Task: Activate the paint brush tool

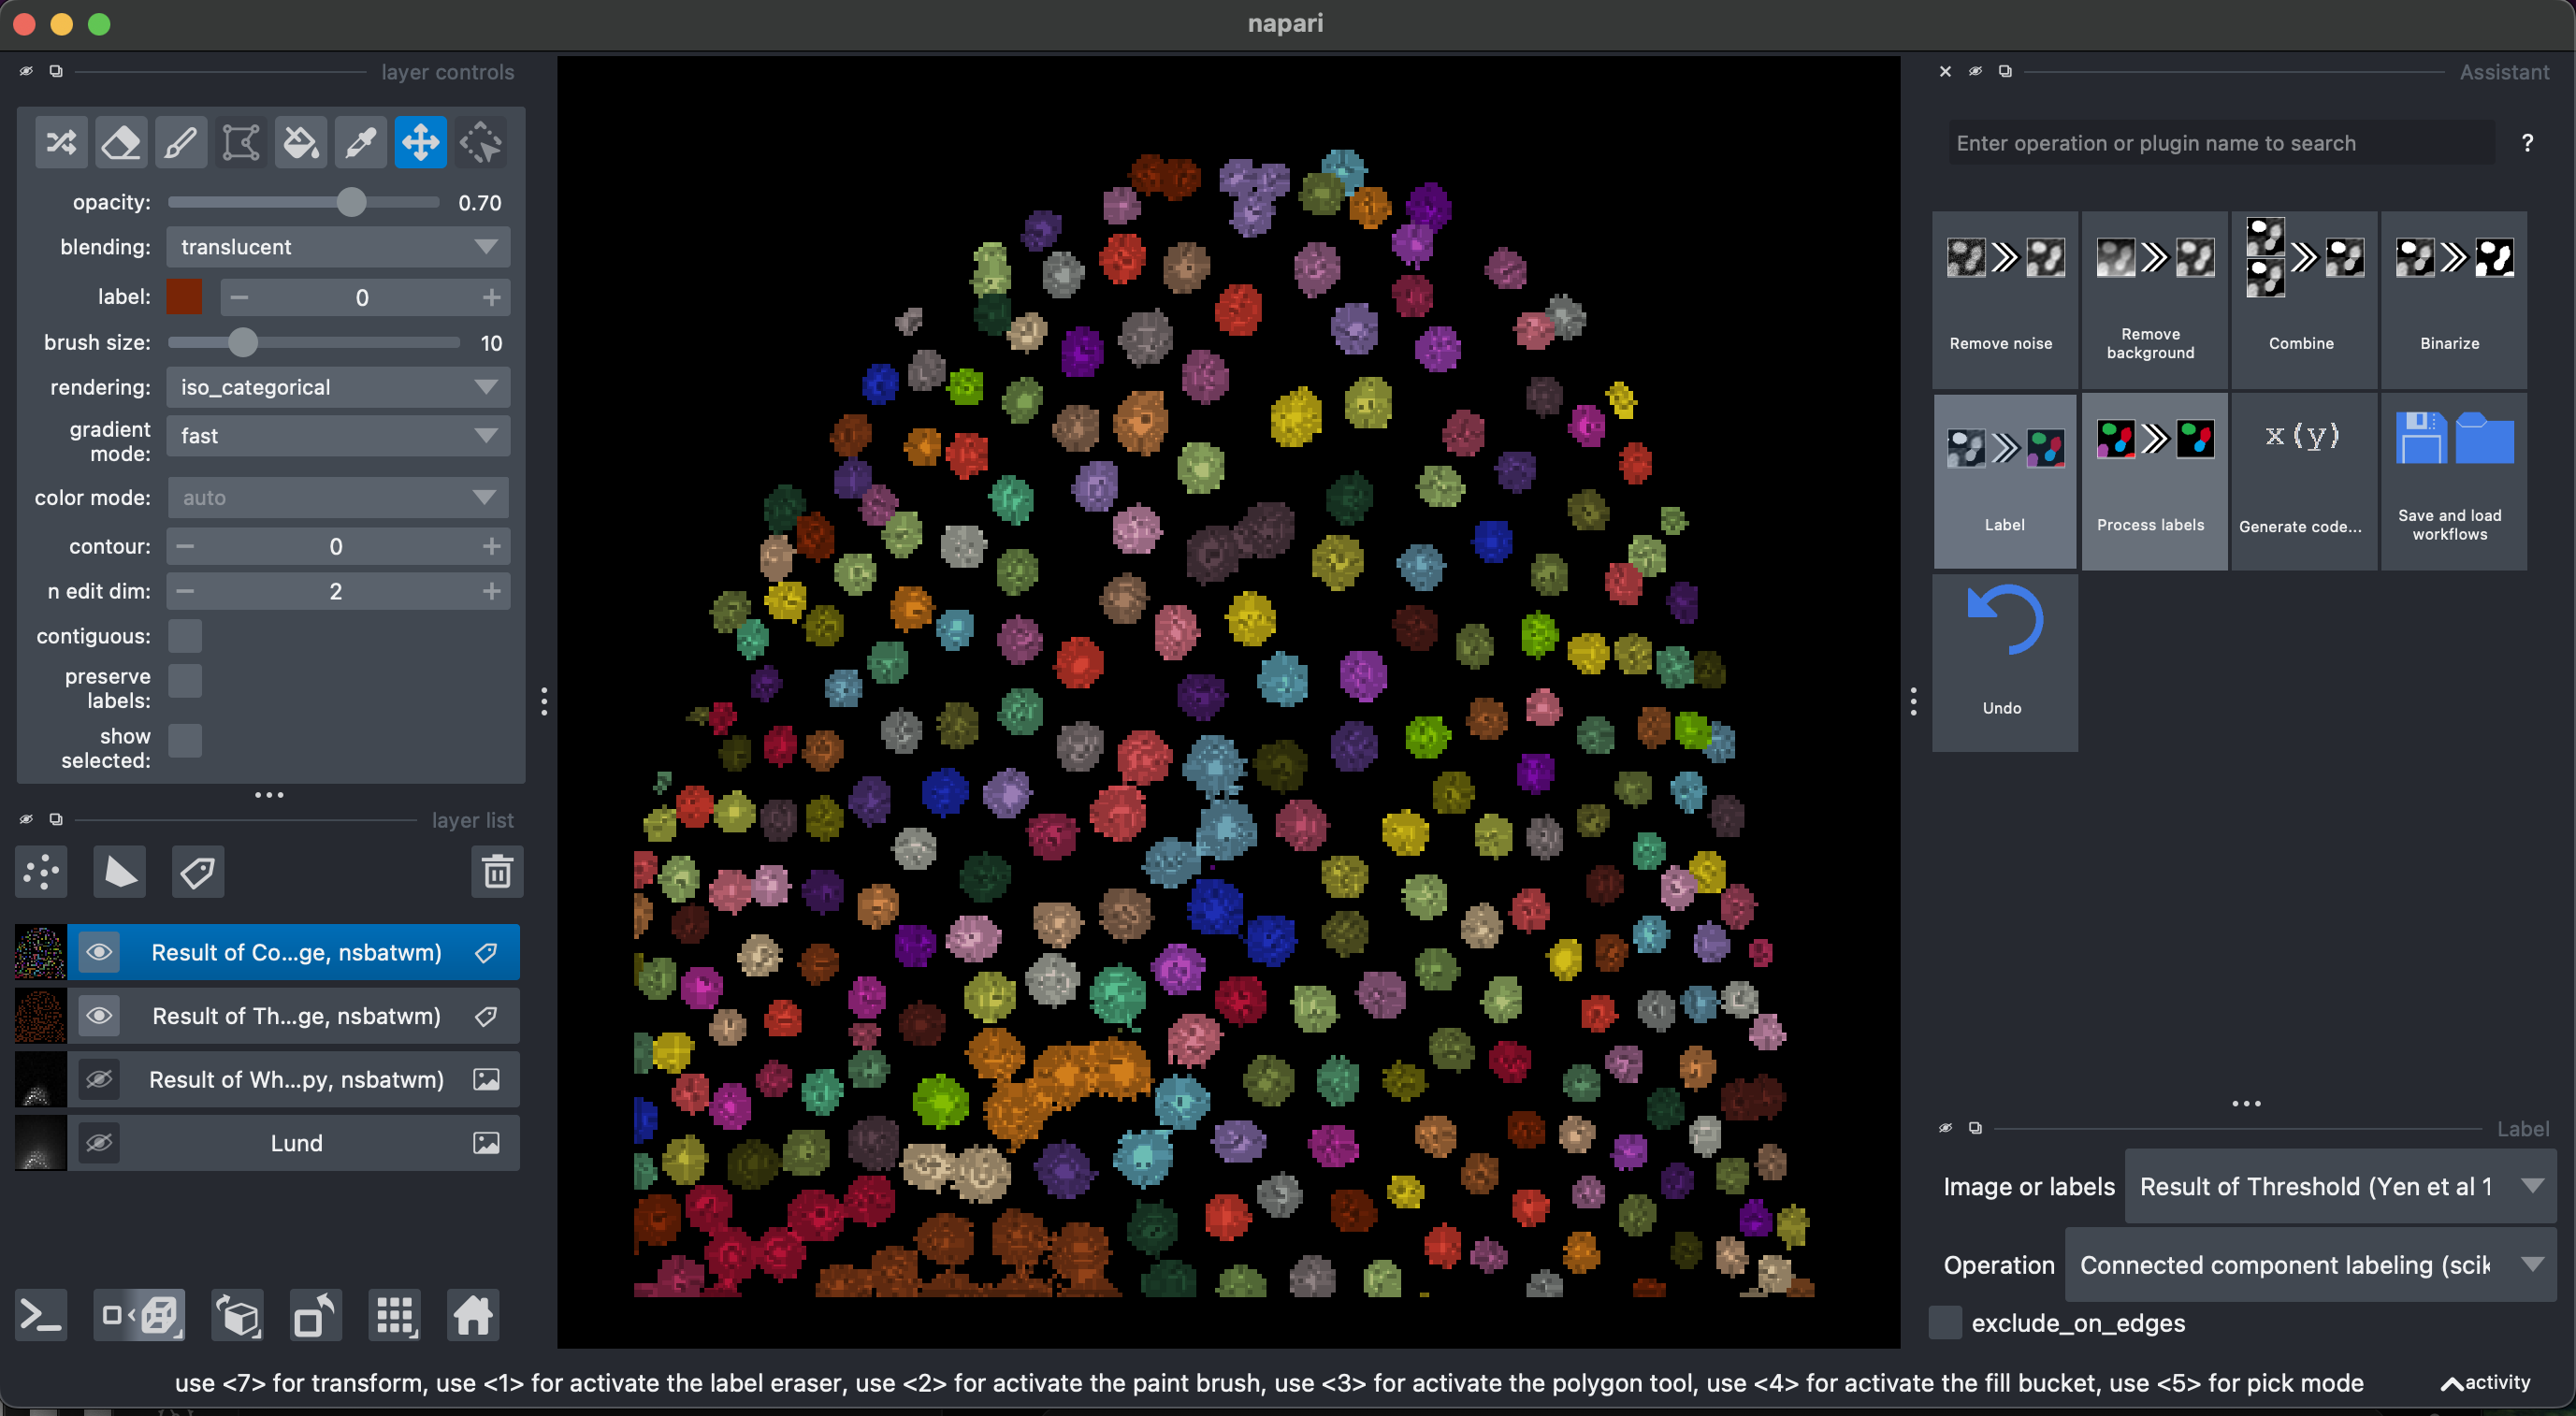Action: pyautogui.click(x=181, y=143)
